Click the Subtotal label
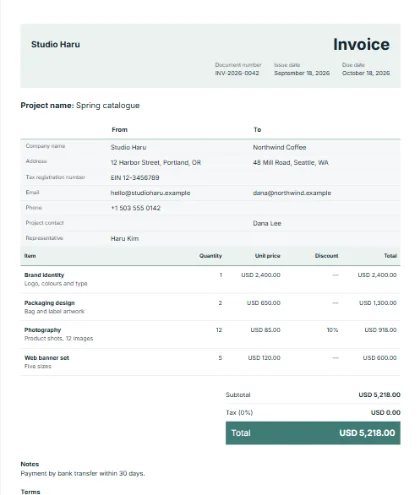 point(238,395)
